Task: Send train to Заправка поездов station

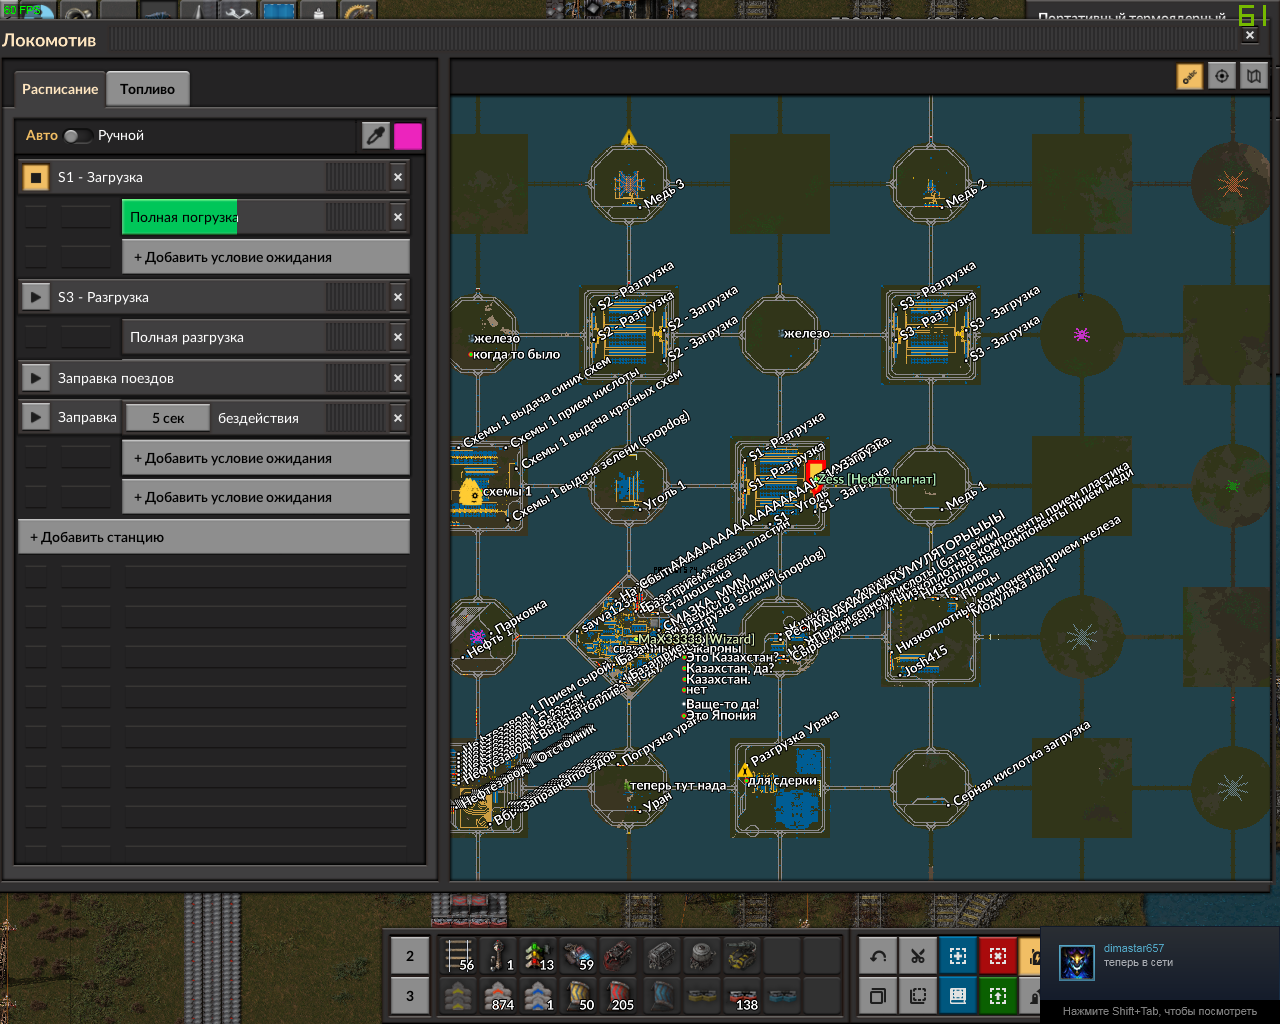Action: tap(35, 378)
